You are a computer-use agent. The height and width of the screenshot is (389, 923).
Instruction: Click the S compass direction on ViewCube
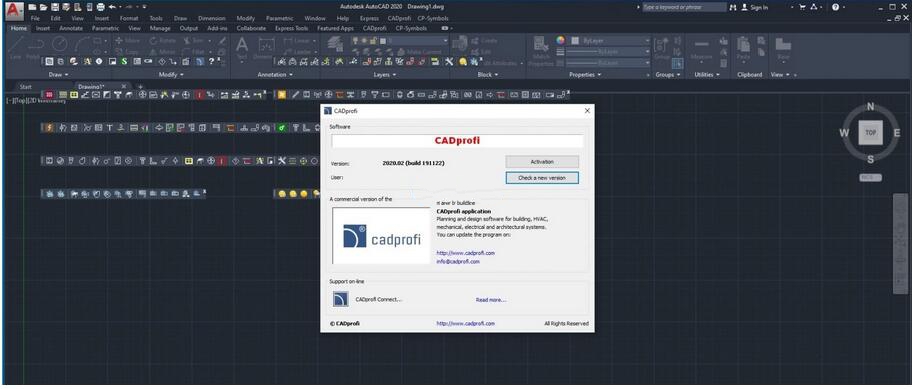pyautogui.click(x=871, y=159)
